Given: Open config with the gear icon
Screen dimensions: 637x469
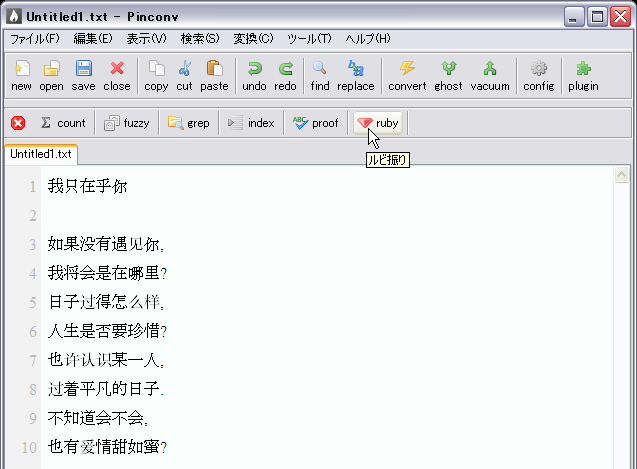Looking at the screenshot, I should [x=539, y=76].
